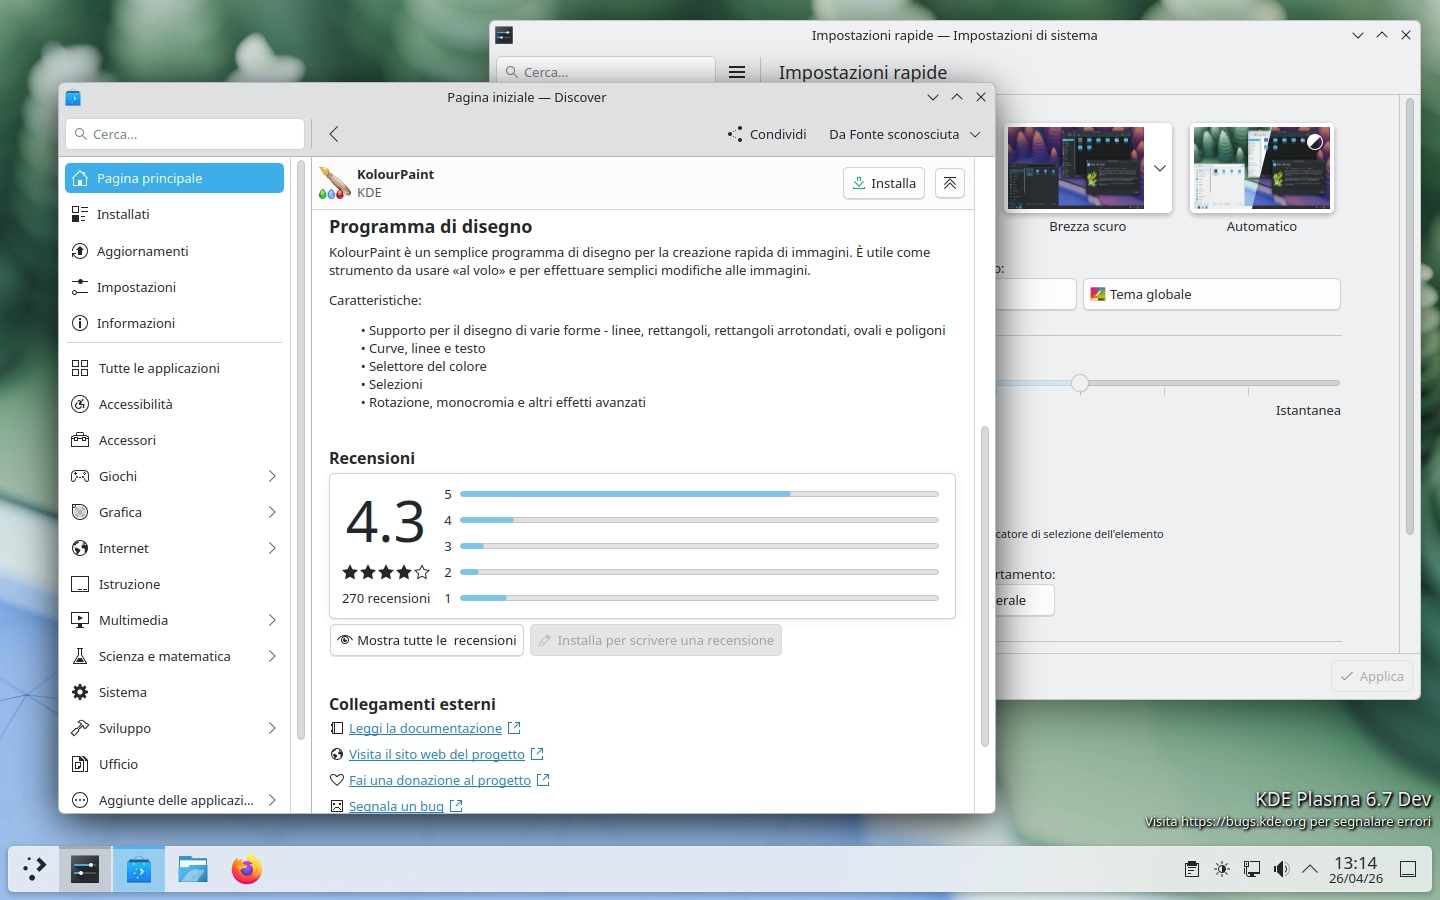
Task: Select Tutte le applicazioni in the sidebar
Action: [x=159, y=368]
